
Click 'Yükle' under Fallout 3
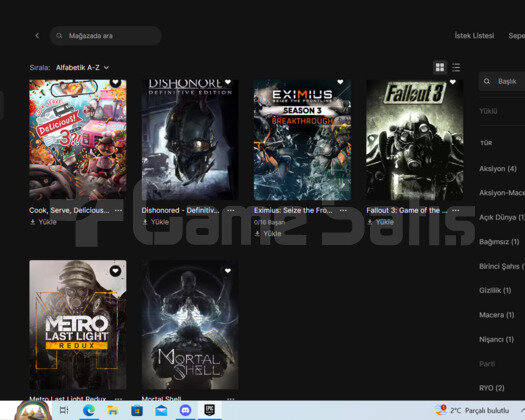click(381, 222)
